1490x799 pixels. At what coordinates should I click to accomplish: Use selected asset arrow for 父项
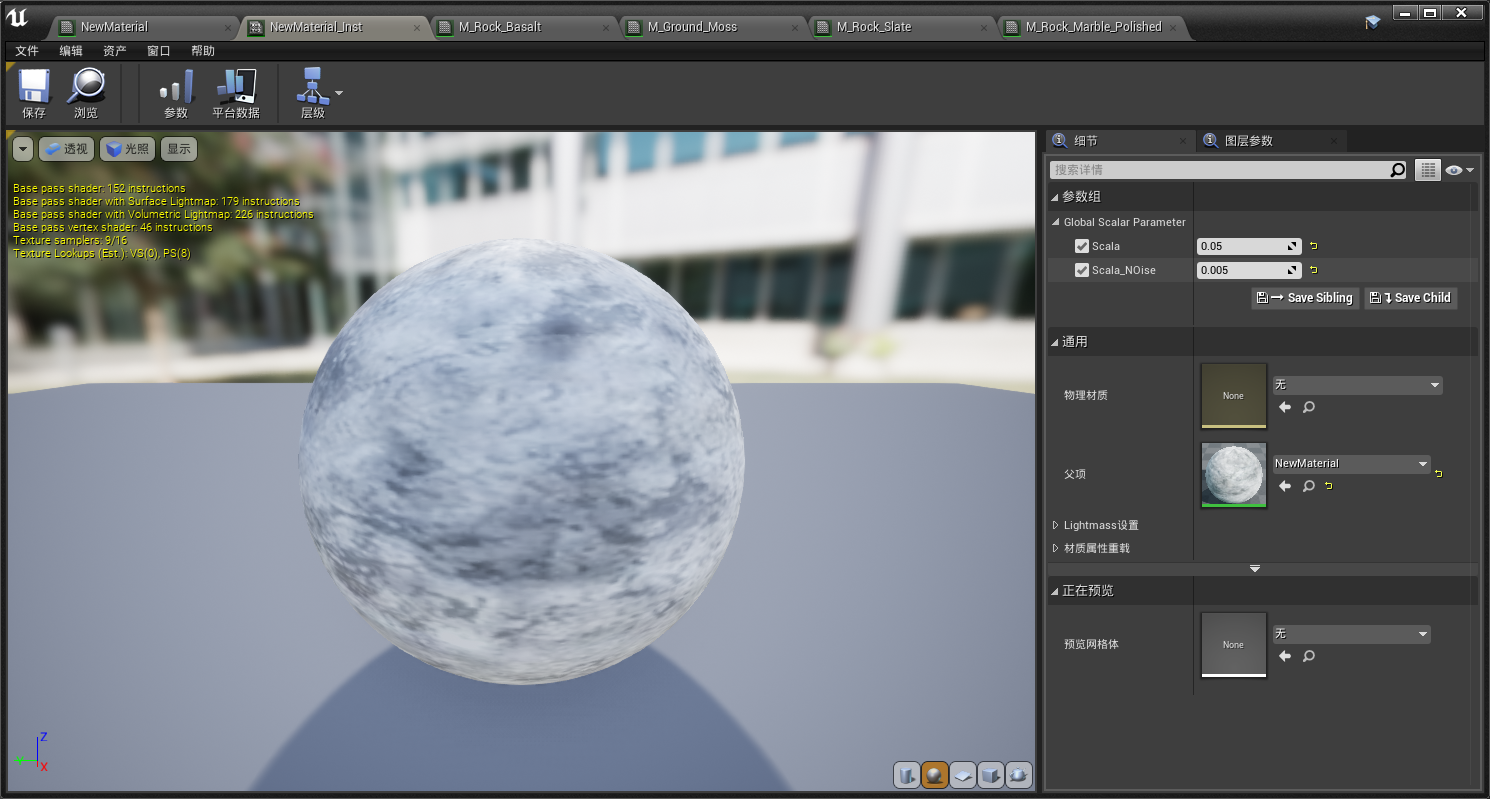[x=1285, y=486]
